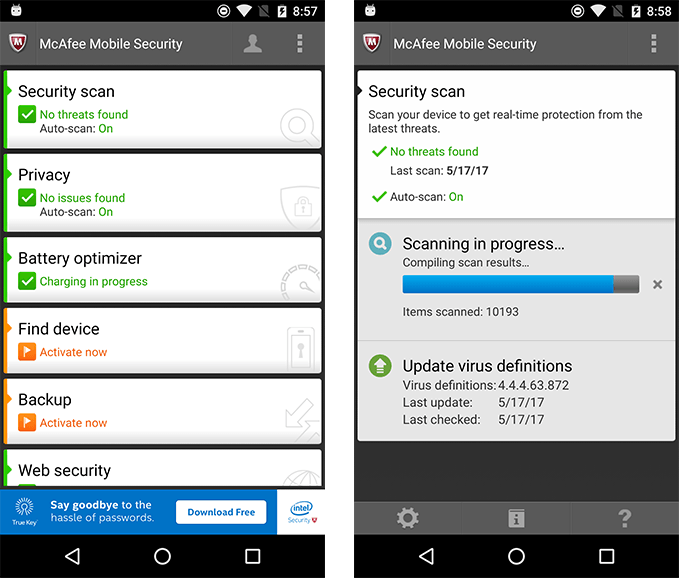
Task: Open the help question mark icon
Action: click(624, 518)
